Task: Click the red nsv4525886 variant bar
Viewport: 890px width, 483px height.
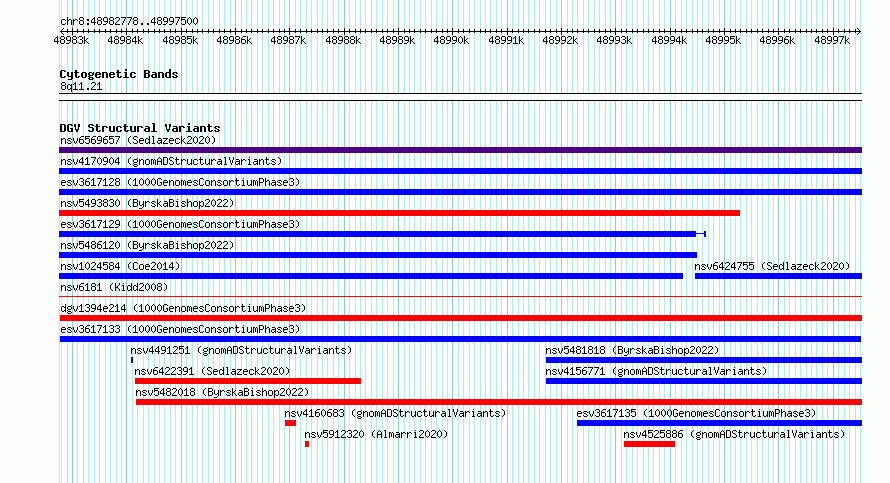Action: click(649, 444)
